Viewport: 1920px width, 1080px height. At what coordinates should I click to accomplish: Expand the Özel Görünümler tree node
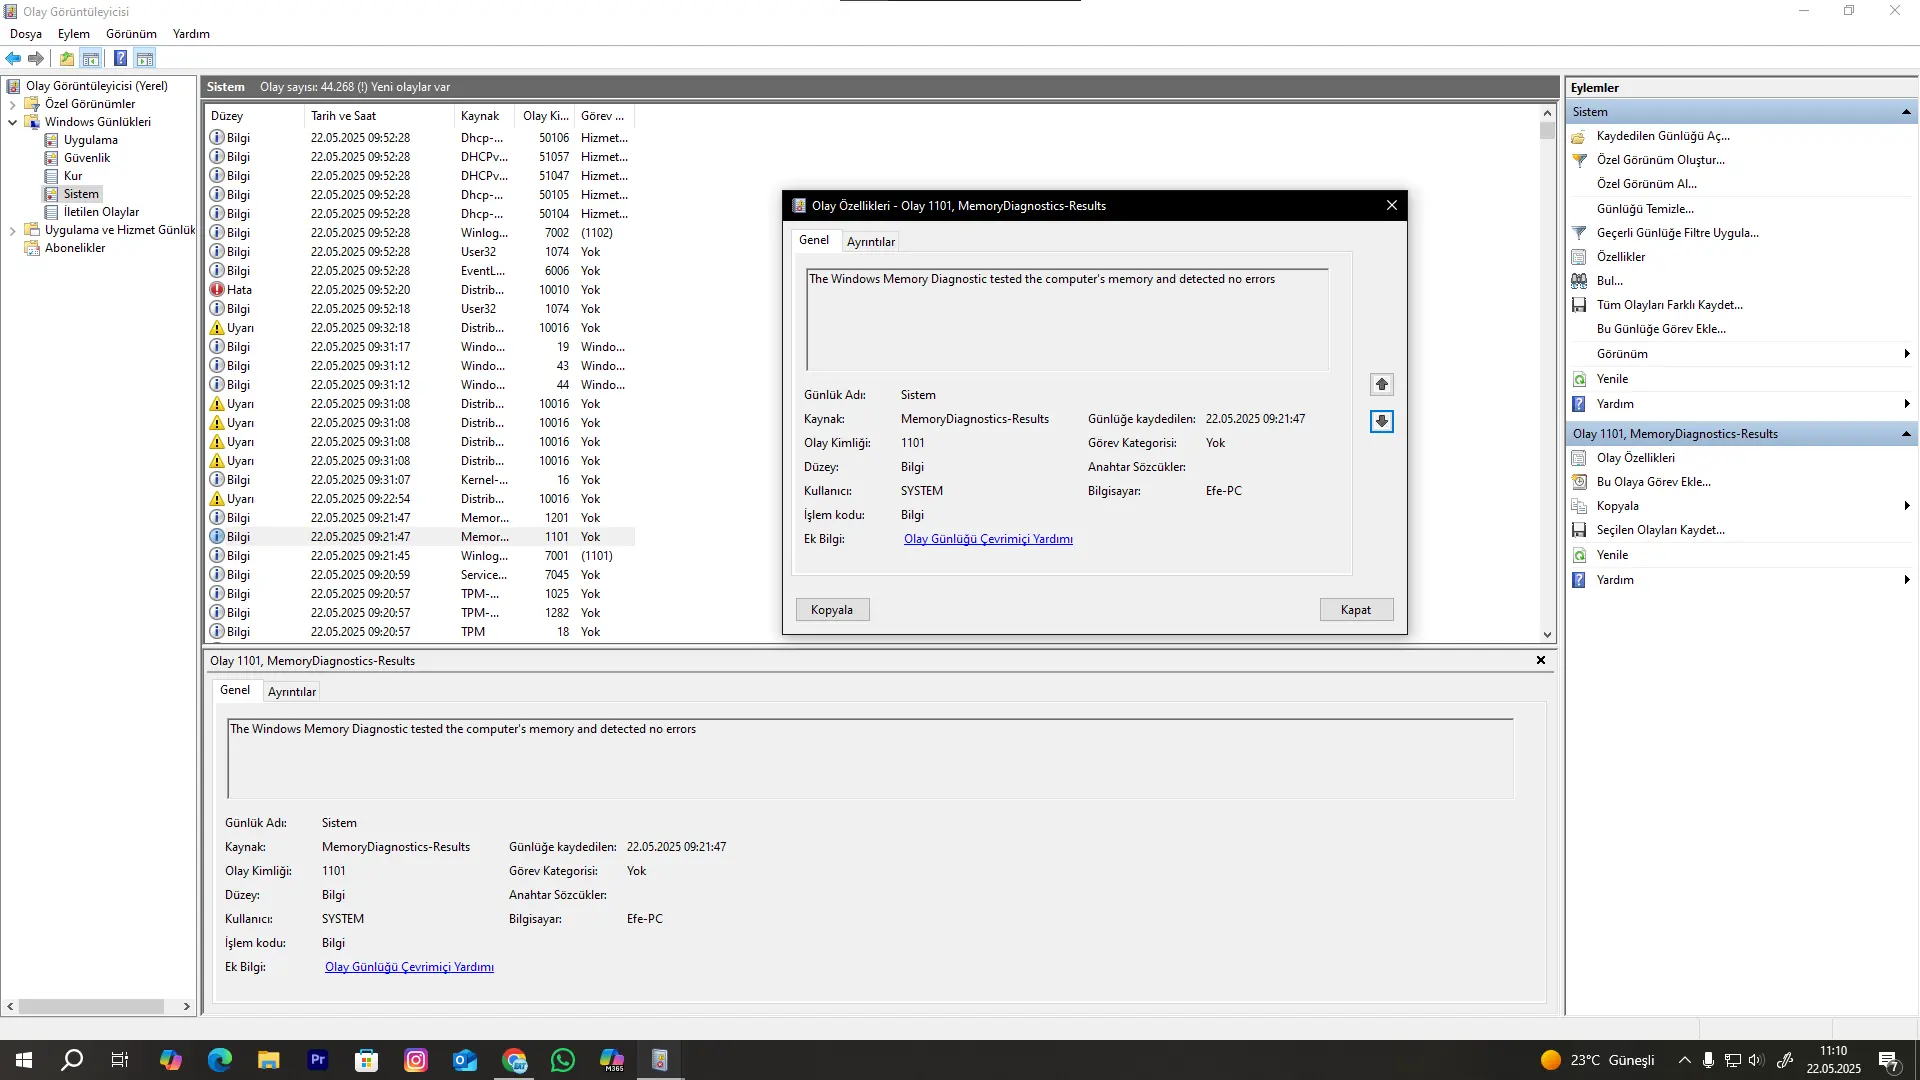coord(12,104)
